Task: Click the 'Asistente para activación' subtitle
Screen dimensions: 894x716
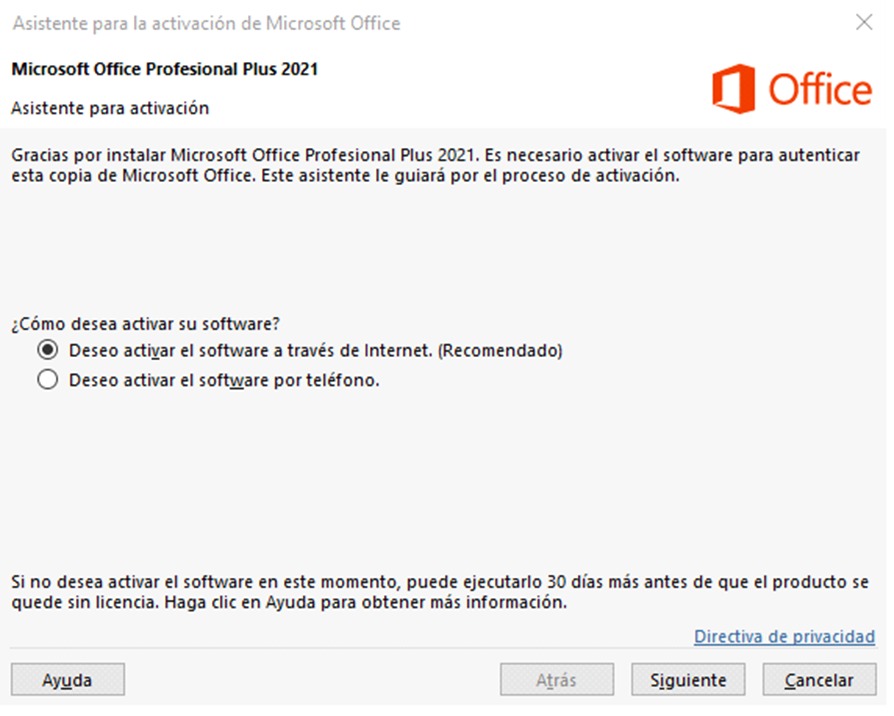Action: [x=110, y=107]
